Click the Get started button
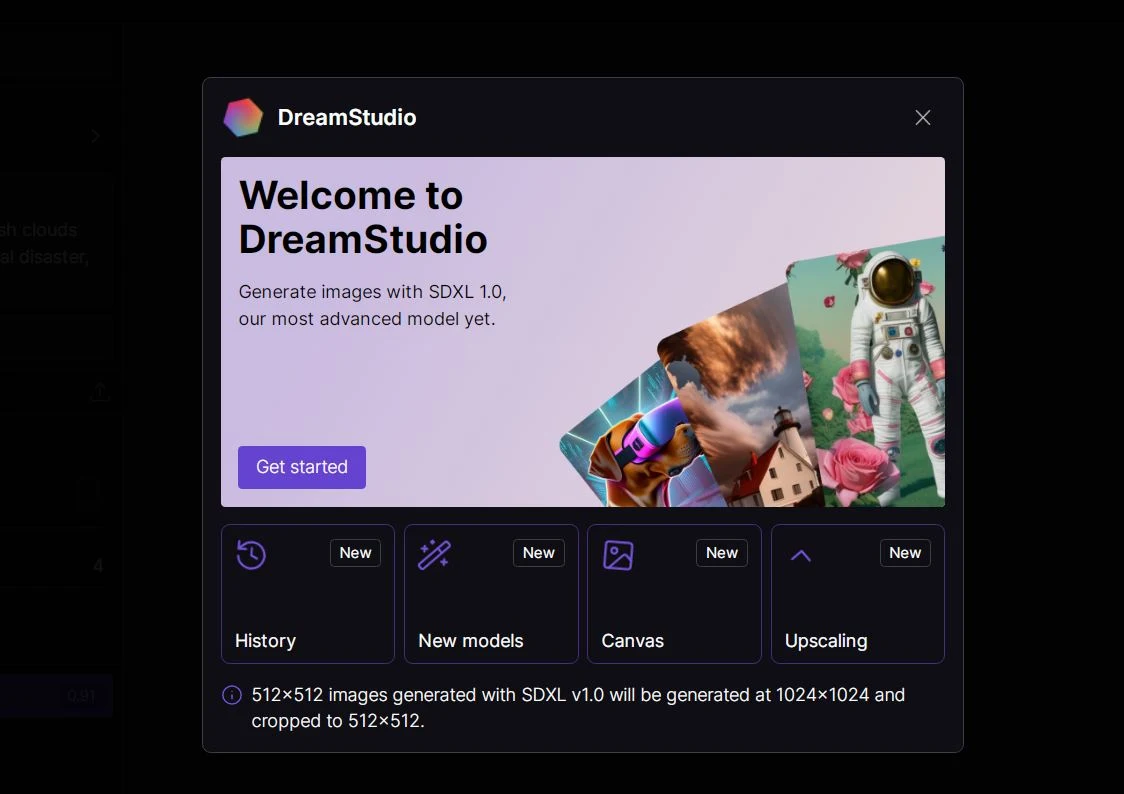Screen dimensions: 1124x794 click(302, 467)
